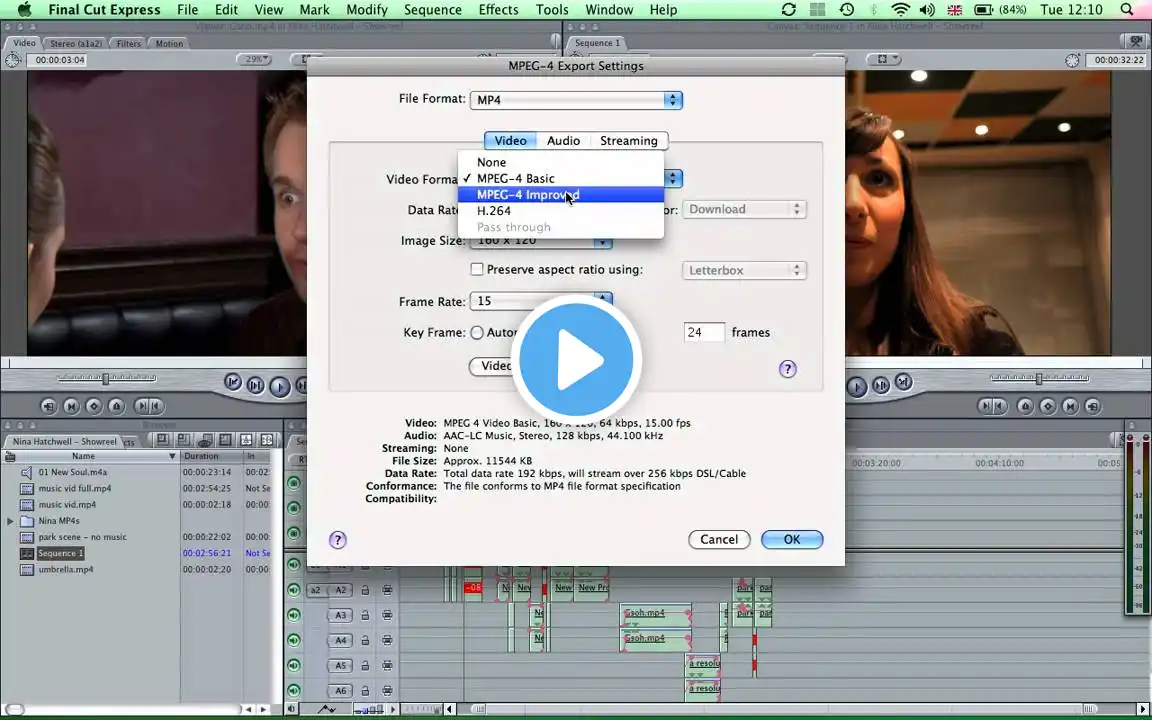Screen dimensions: 1152x720
Task: Open Spotlight search in menu bar
Action: click(x=1127, y=10)
